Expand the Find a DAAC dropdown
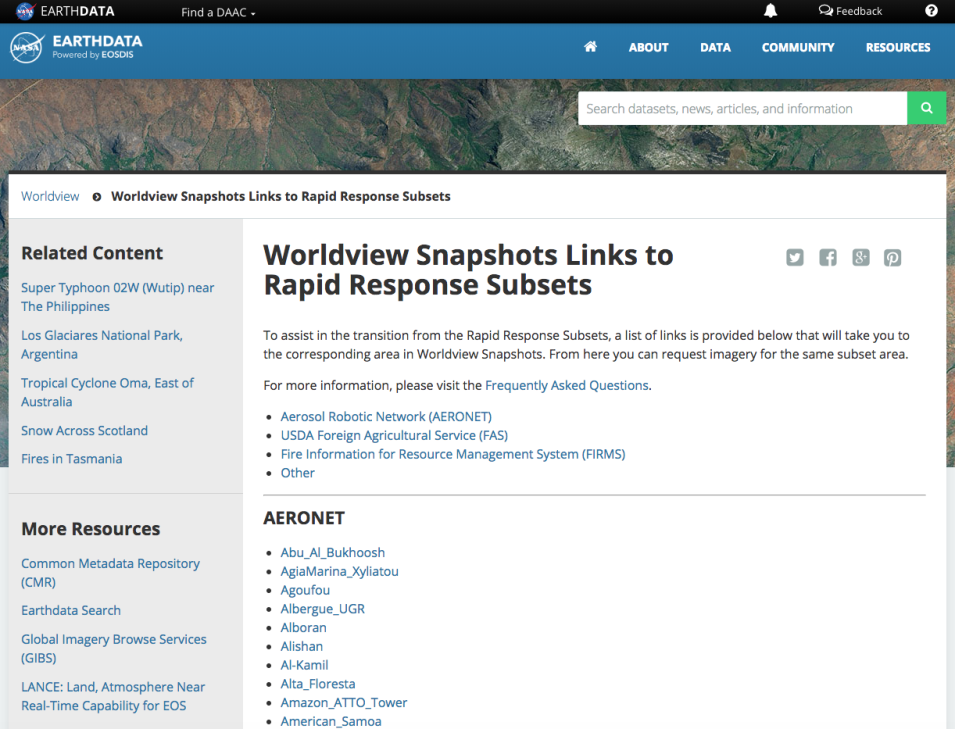Viewport: 955px width, 729px height. tap(218, 12)
